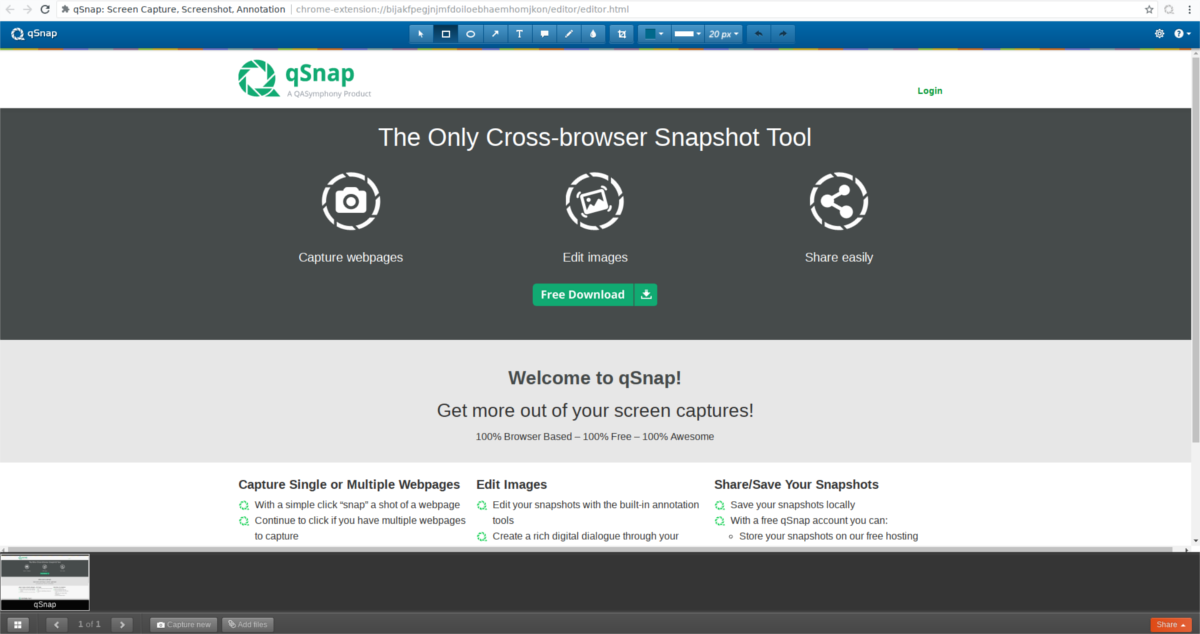Reload the page in the browser
This screenshot has height=634, width=1200.
[x=45, y=9]
